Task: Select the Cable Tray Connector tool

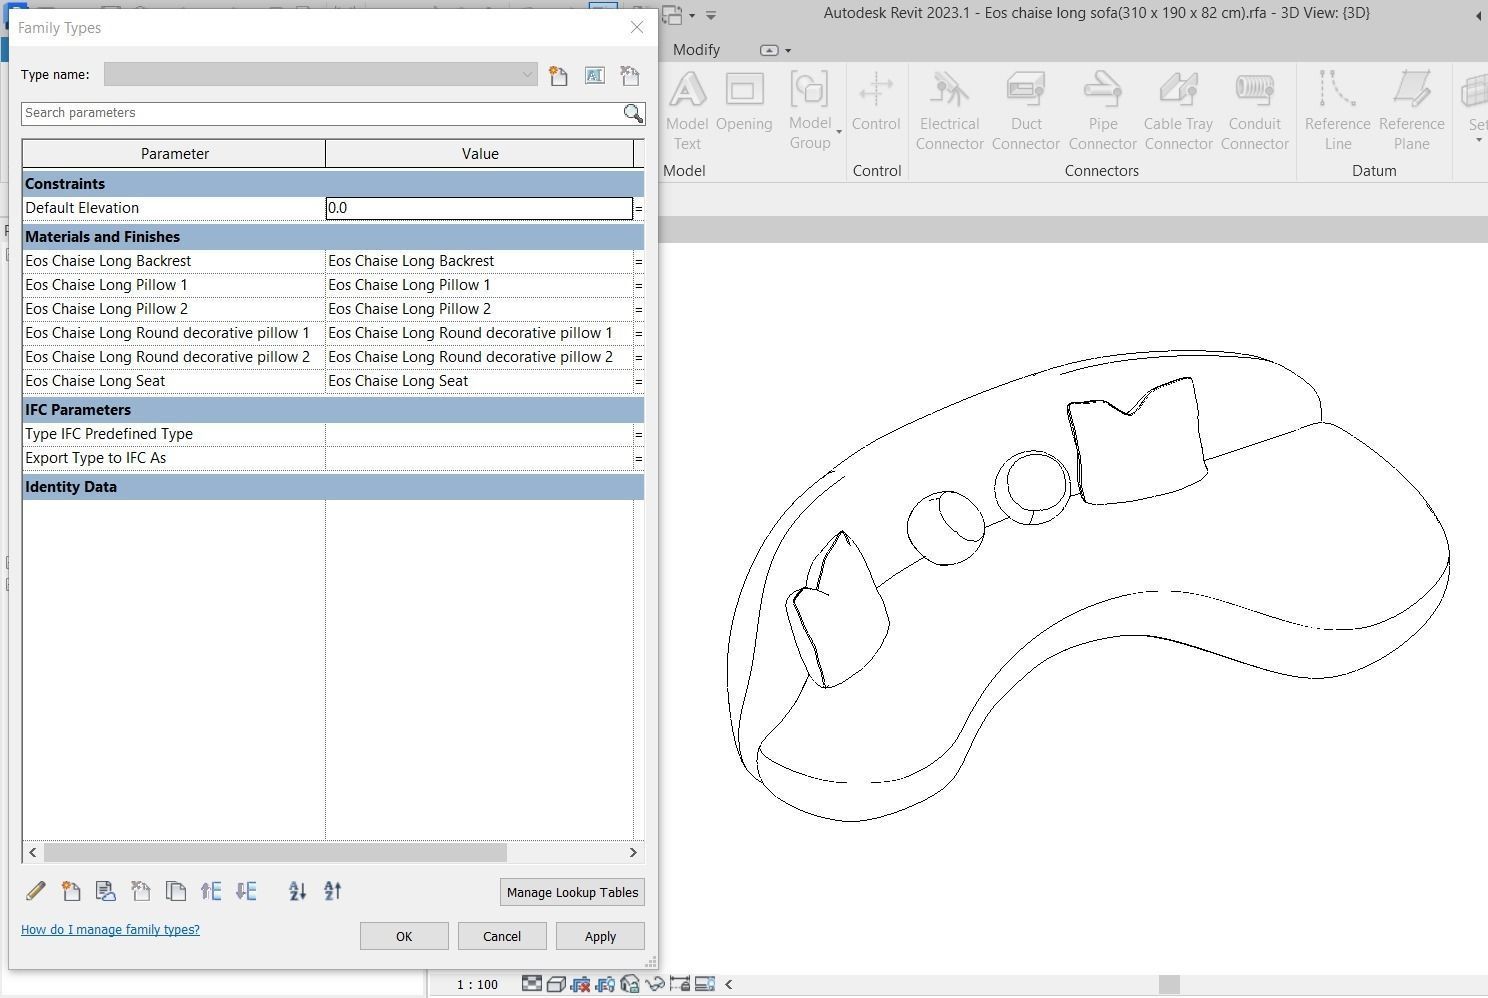Action: tap(1179, 111)
